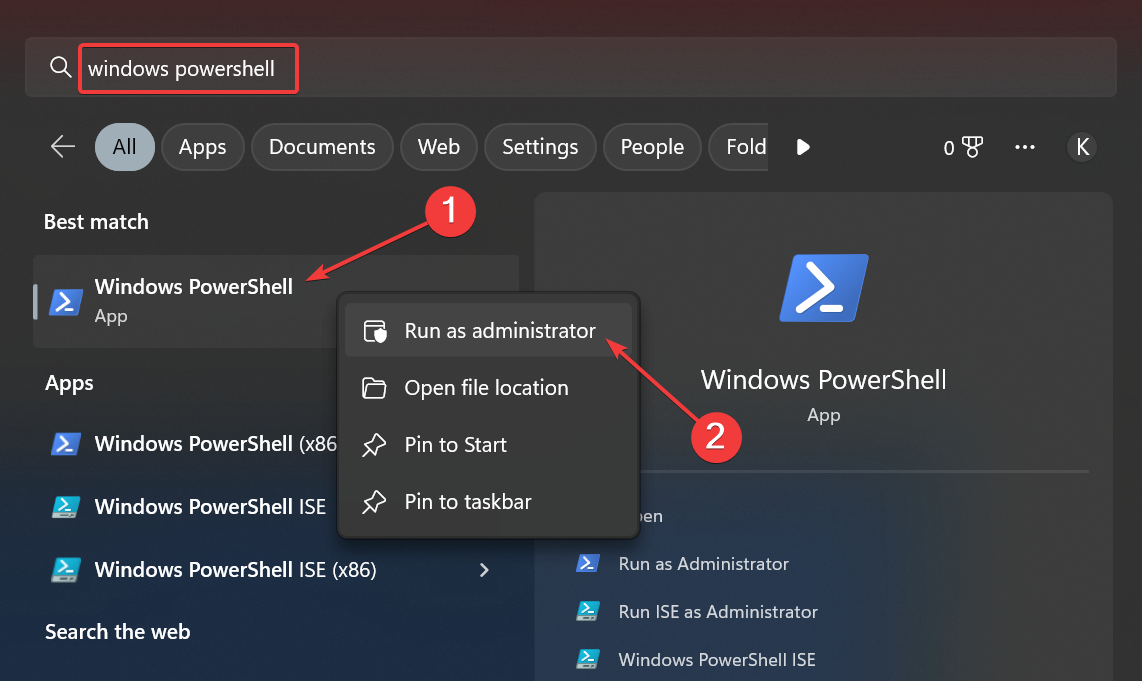Click inside the windows powershell search box
Image resolution: width=1142 pixels, height=681 pixels.
coord(188,68)
